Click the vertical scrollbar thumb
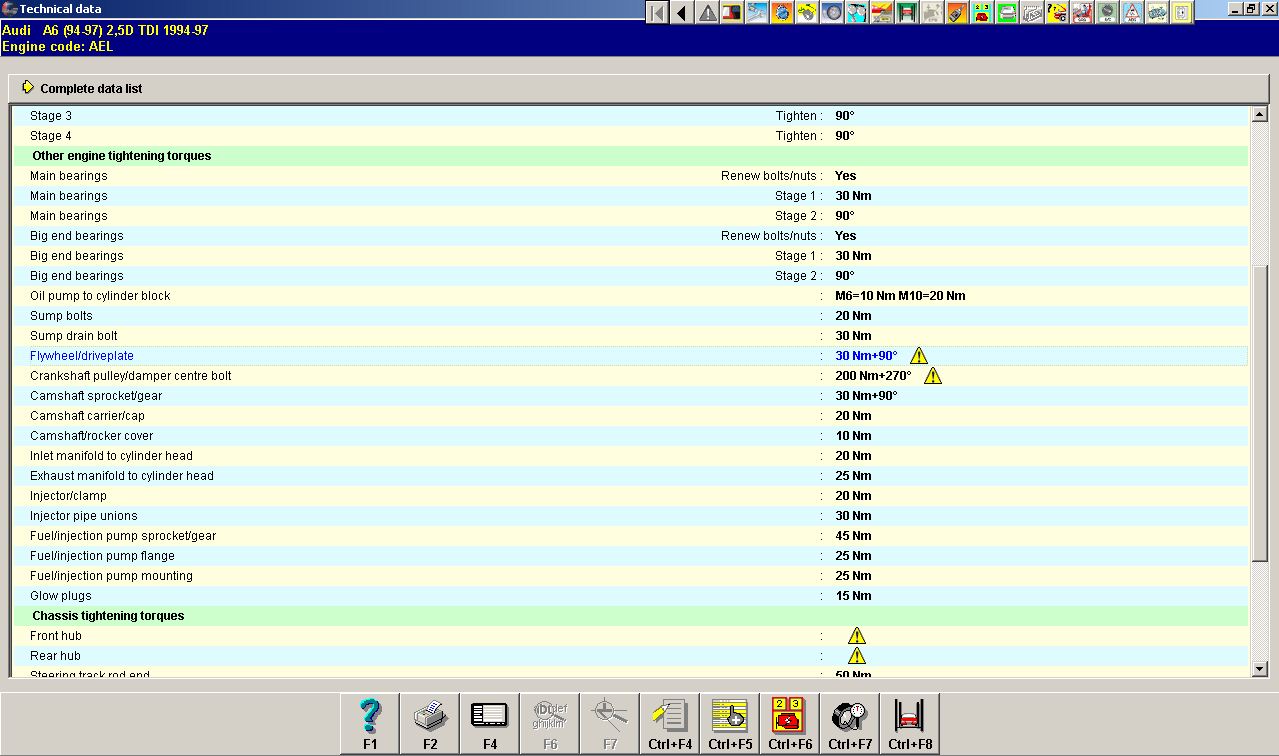 click(x=1260, y=413)
